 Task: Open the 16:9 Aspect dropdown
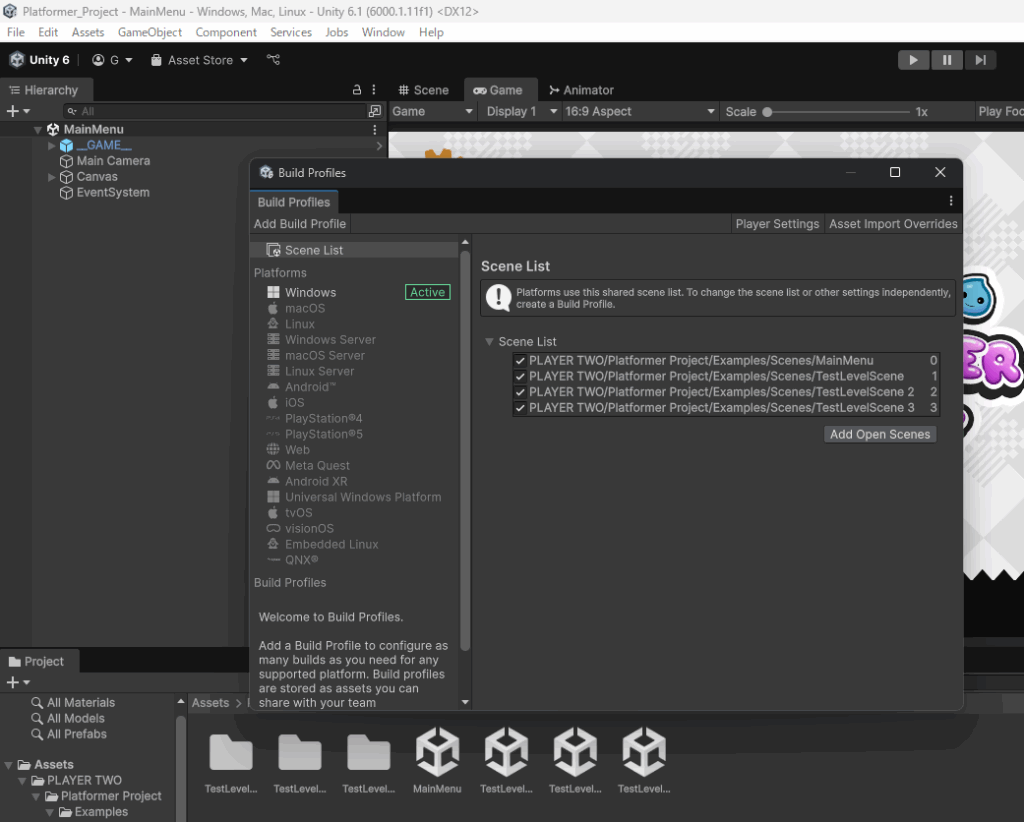pyautogui.click(x=639, y=112)
